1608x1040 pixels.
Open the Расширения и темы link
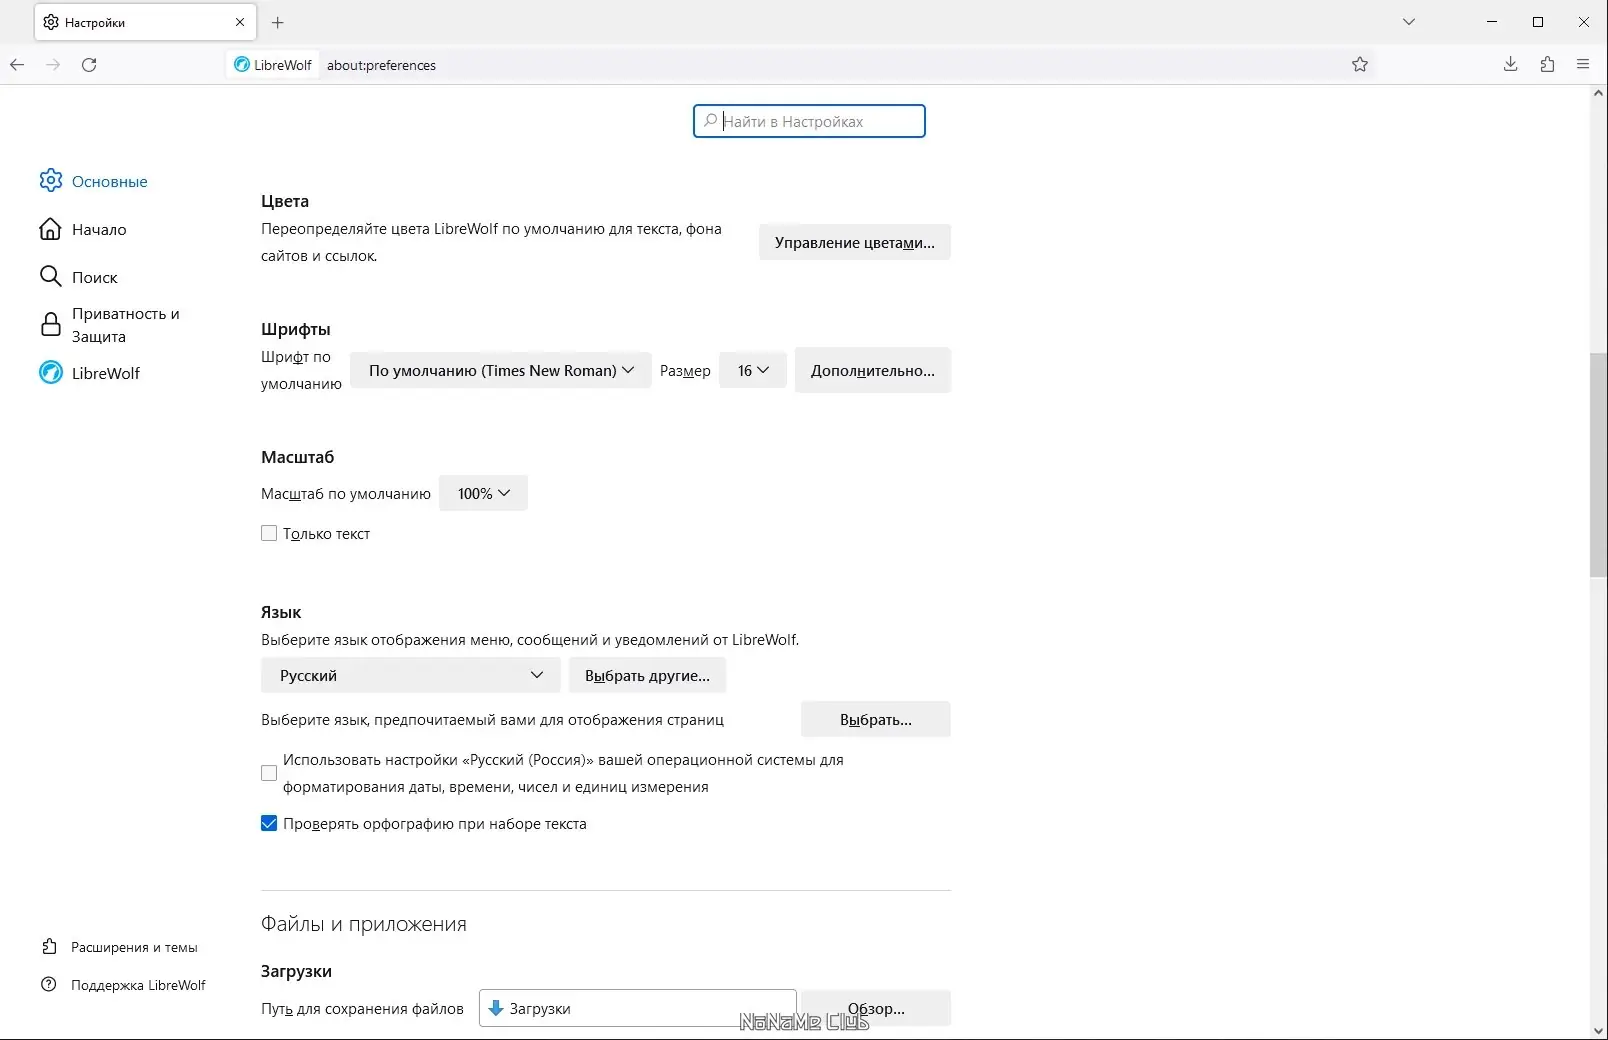pos(120,947)
